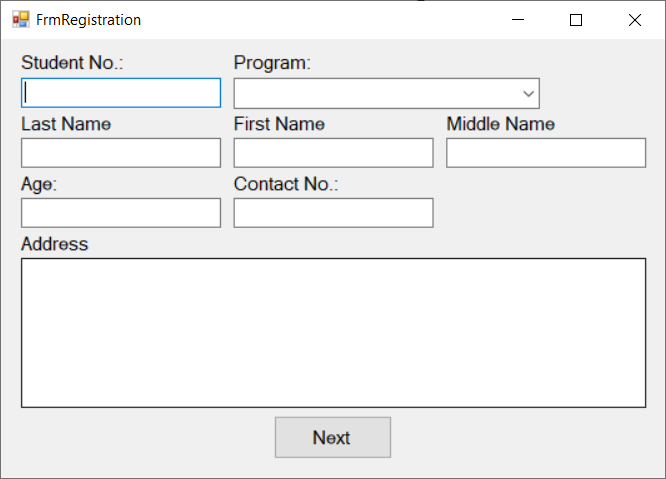Click the Next button
Screen dimensions: 666x479
pyautogui.click(x=333, y=437)
